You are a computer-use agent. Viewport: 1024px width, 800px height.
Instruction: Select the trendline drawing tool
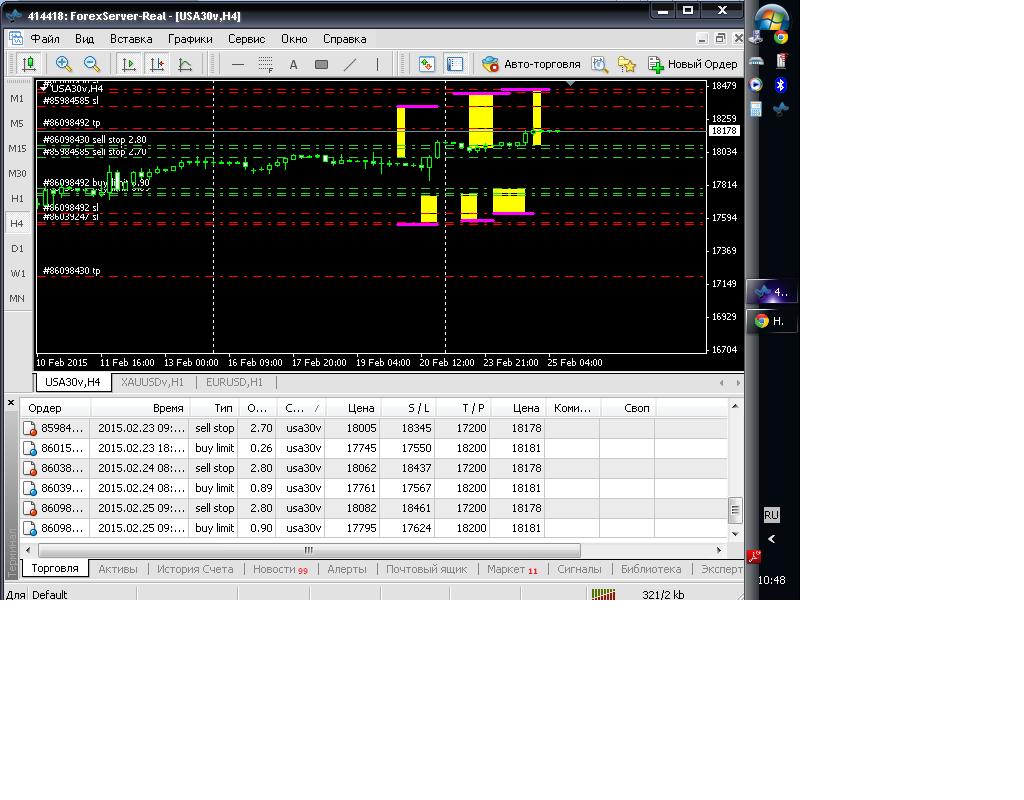(x=350, y=64)
